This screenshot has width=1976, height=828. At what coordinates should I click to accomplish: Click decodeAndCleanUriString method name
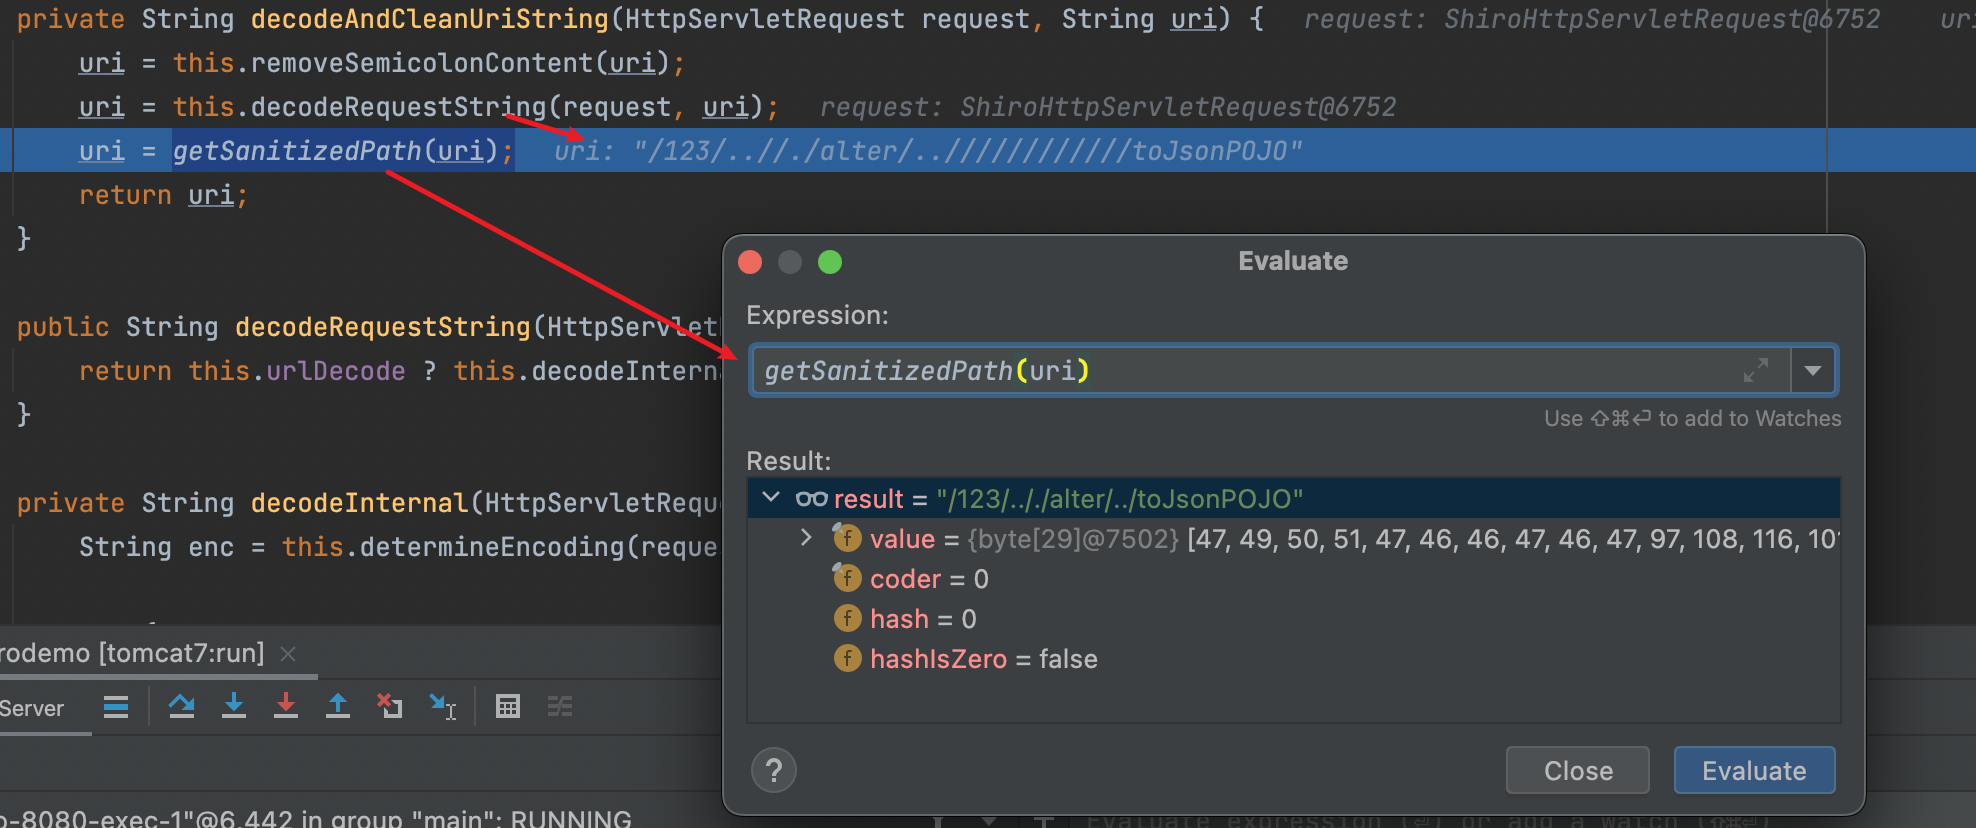coord(430,19)
